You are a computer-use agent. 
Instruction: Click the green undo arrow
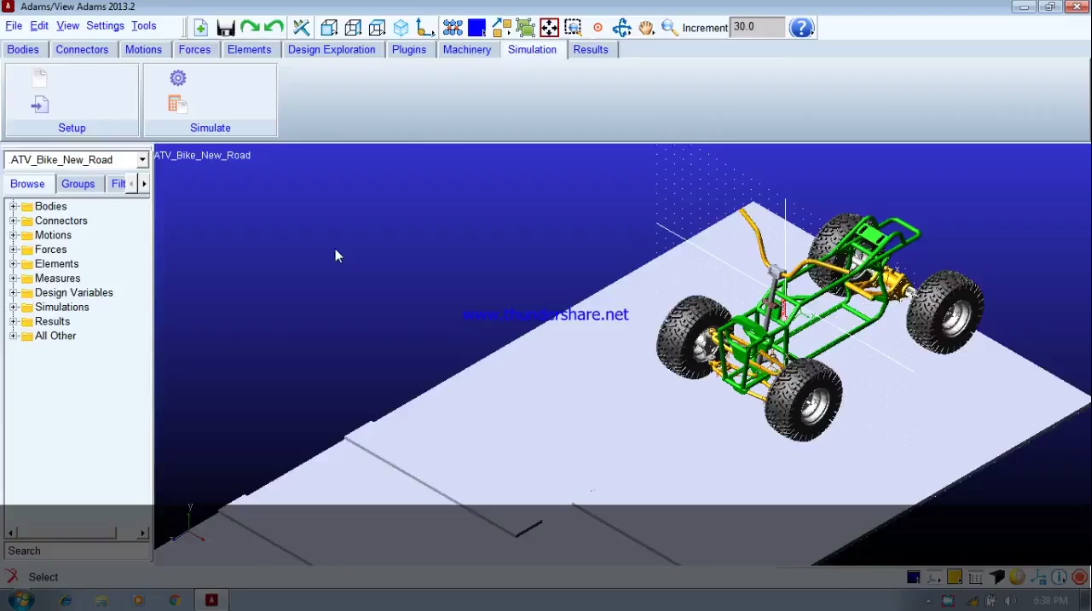point(274,28)
